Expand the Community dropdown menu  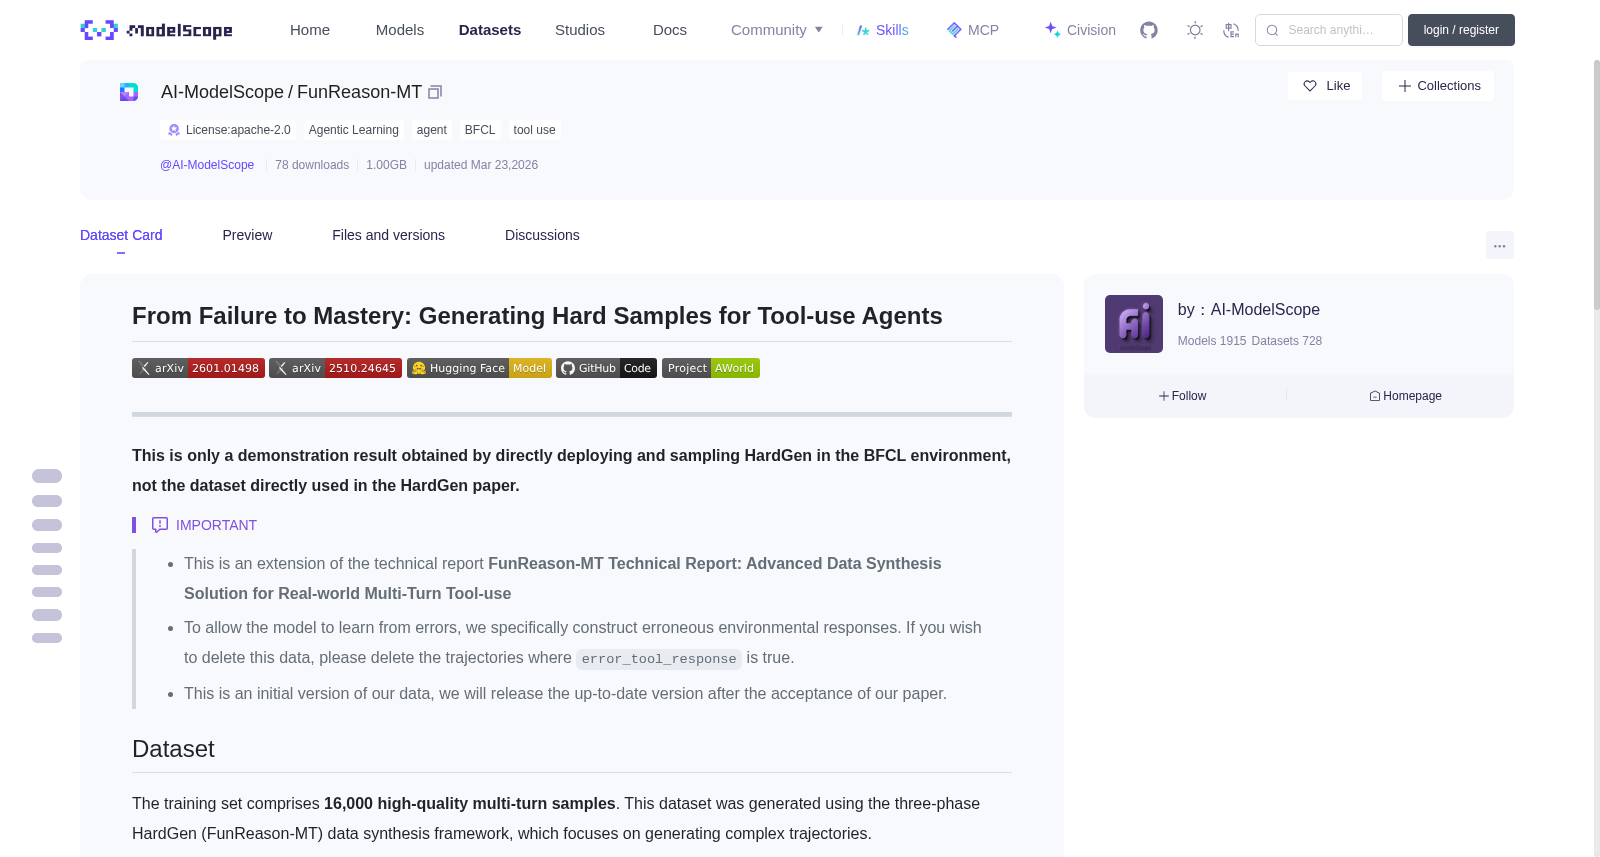(777, 30)
